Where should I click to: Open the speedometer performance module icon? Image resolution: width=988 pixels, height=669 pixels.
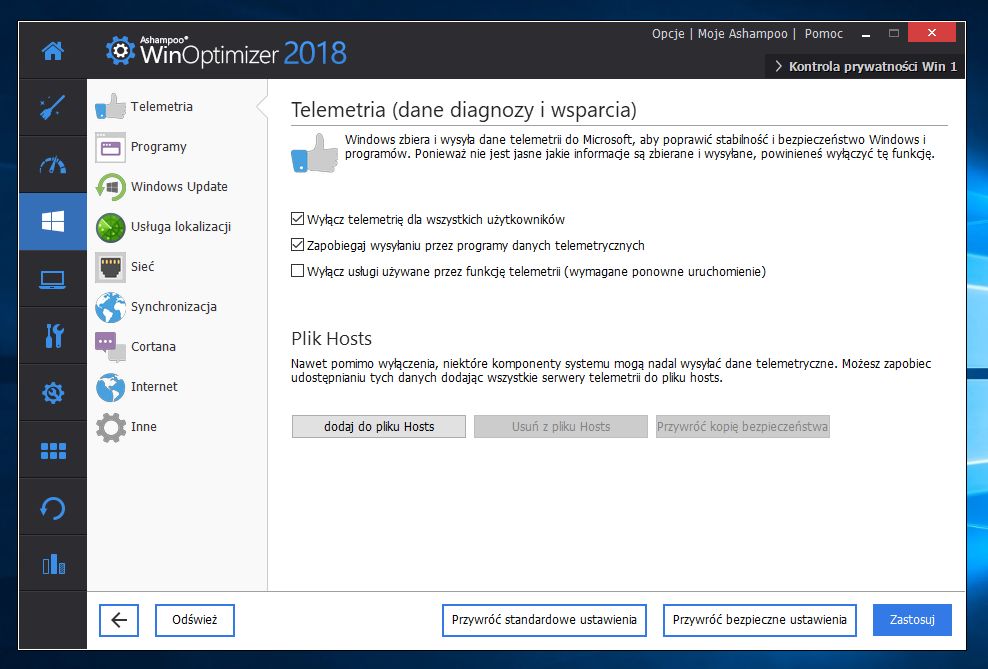(x=53, y=164)
